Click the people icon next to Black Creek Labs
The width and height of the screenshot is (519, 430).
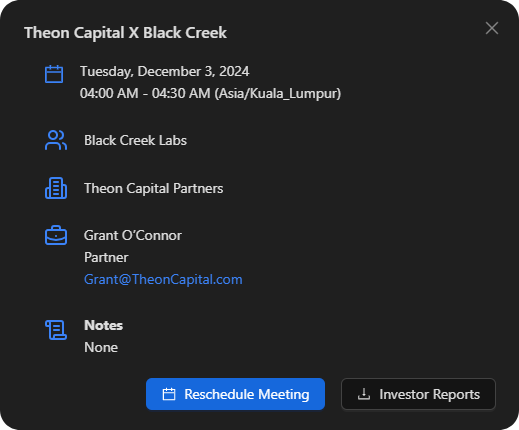[x=56, y=140]
